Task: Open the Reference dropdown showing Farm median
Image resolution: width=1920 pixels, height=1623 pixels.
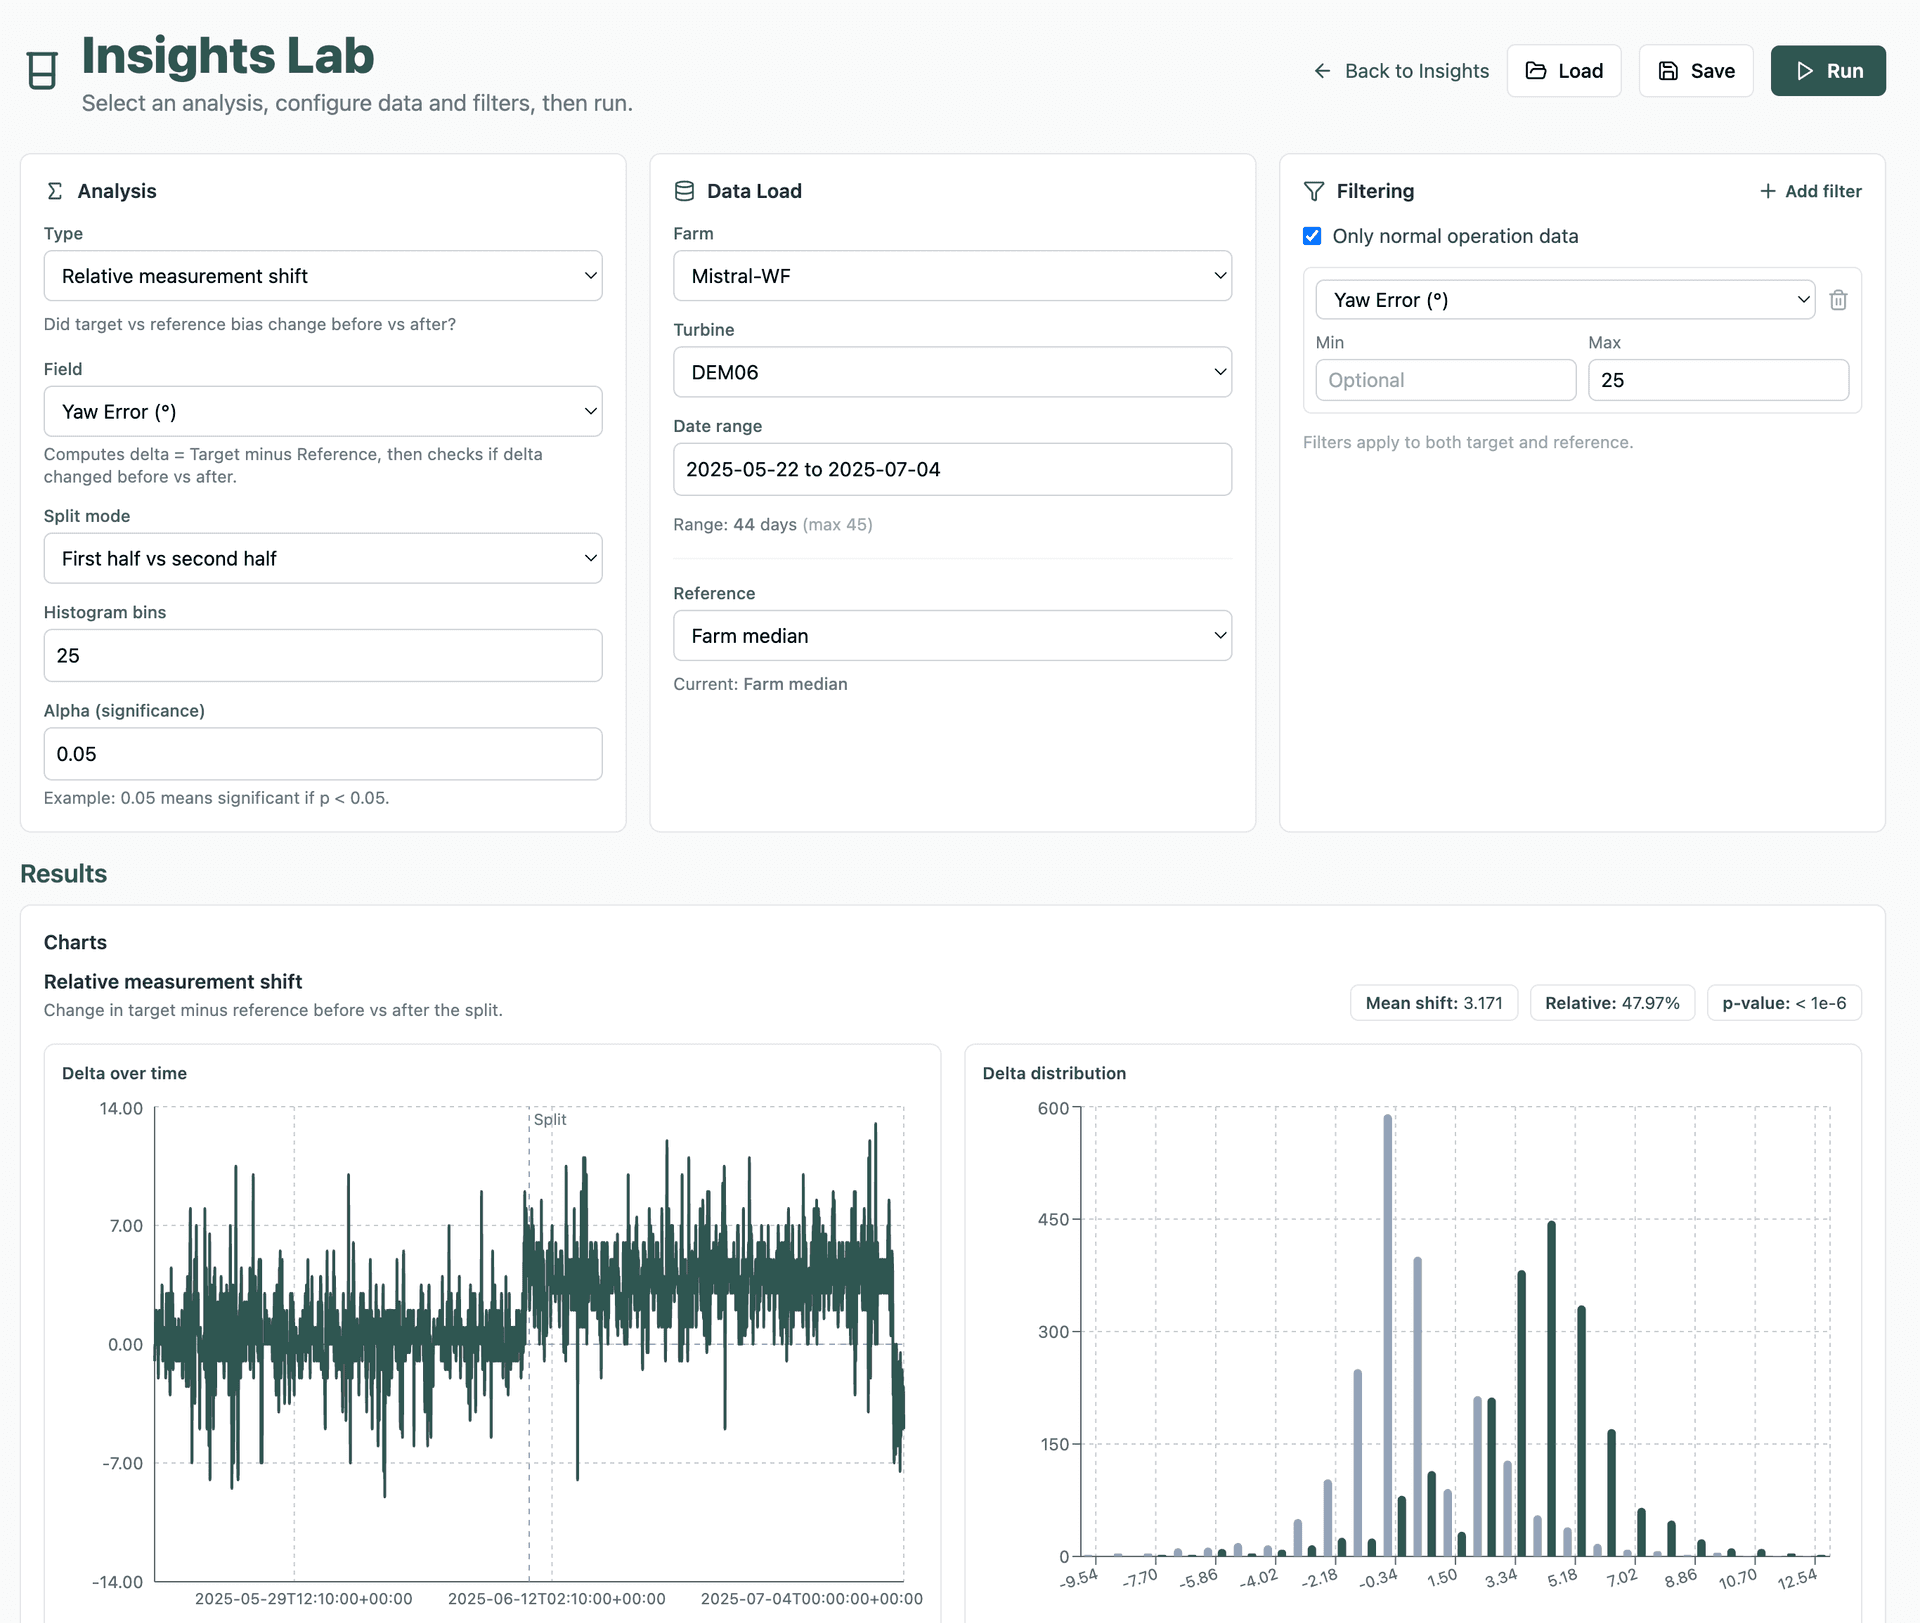Action: point(952,635)
